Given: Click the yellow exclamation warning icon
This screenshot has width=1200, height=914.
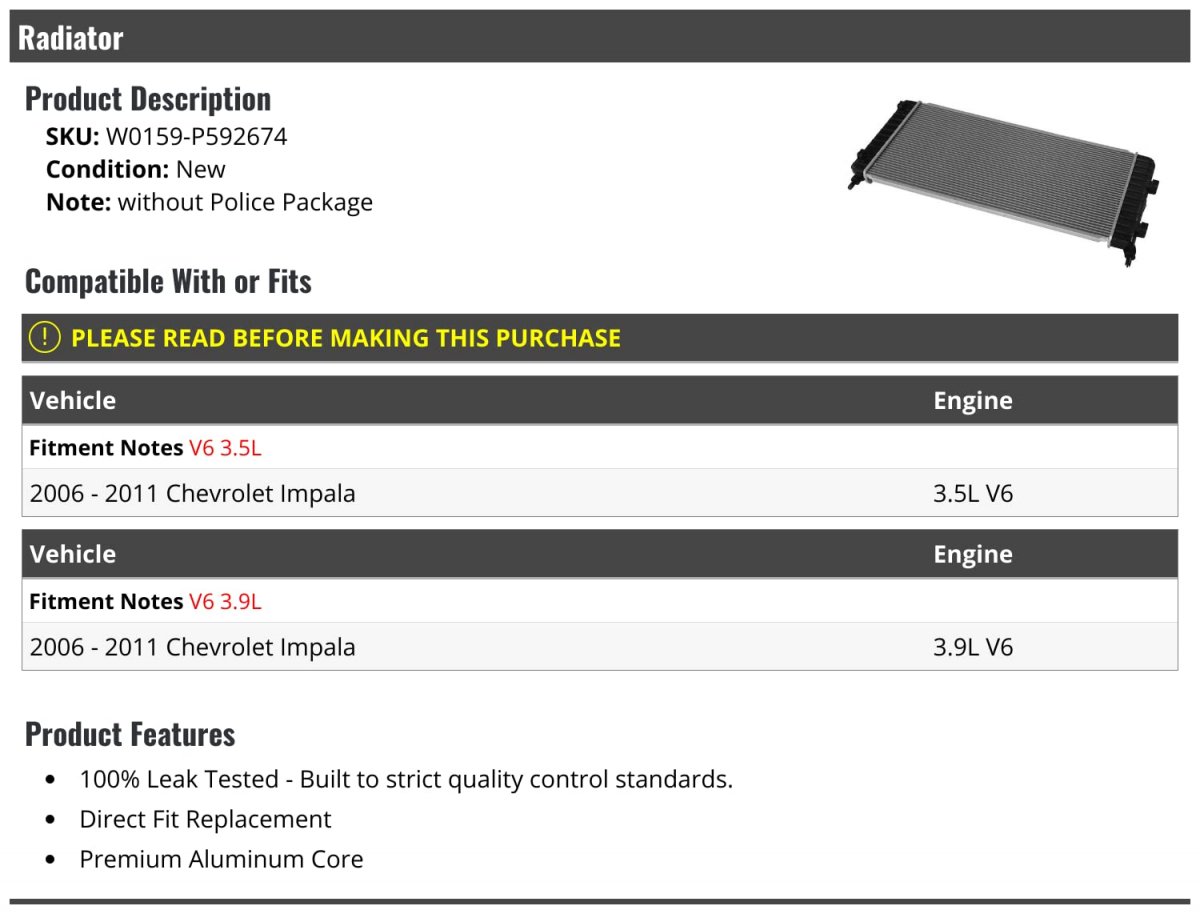Looking at the screenshot, I should 45,338.
